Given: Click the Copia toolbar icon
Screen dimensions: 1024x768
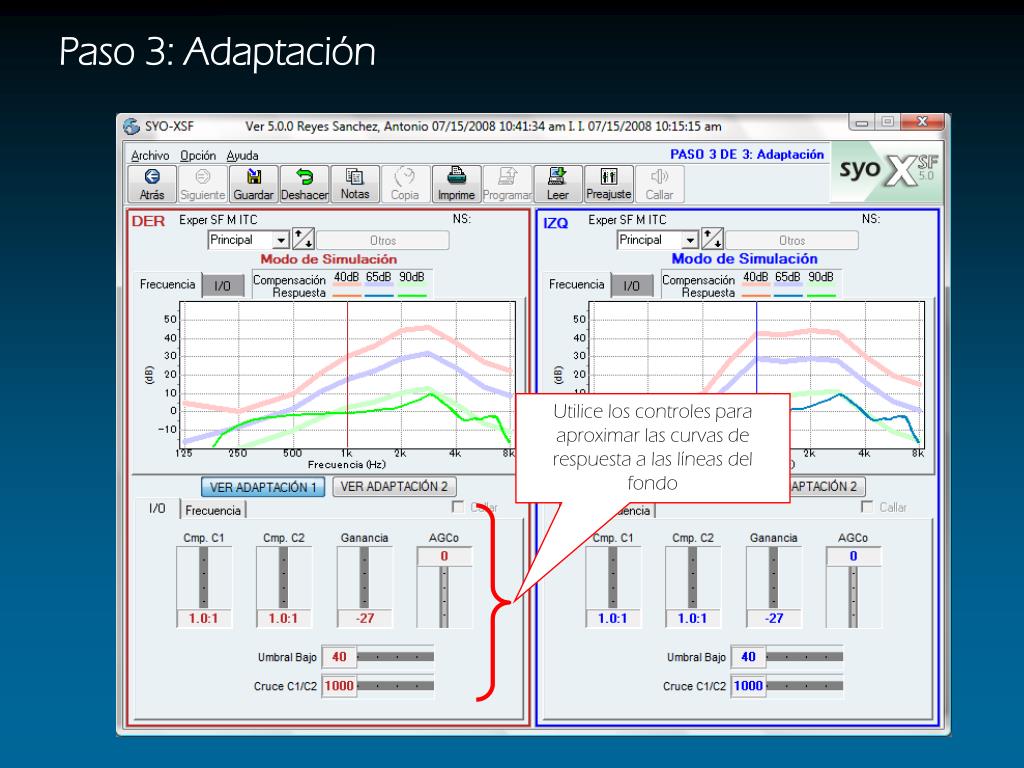Looking at the screenshot, I should [x=405, y=184].
